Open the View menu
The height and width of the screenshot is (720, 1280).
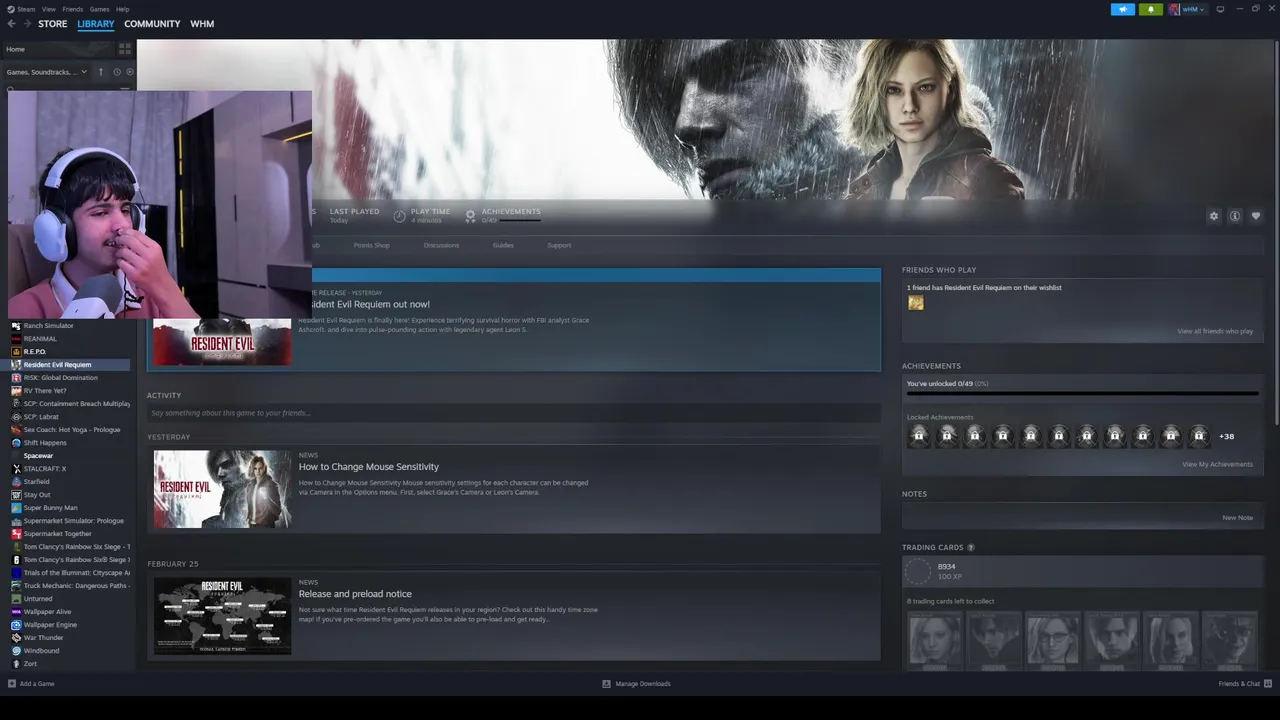[x=49, y=9]
